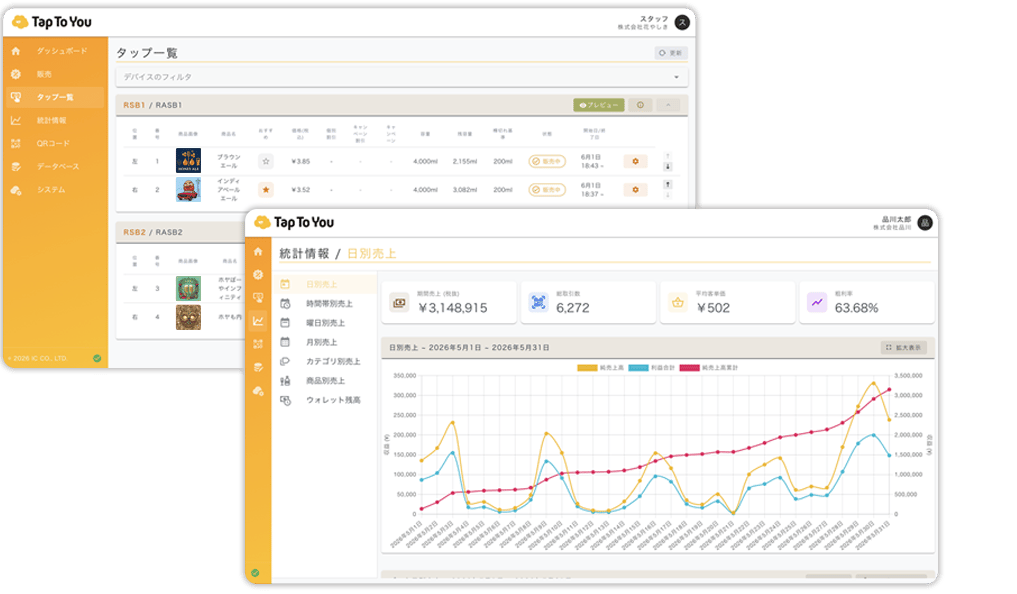1017x594 pixels.
Task: Click system cloud icon in front window sidebar
Action: [x=258, y=391]
